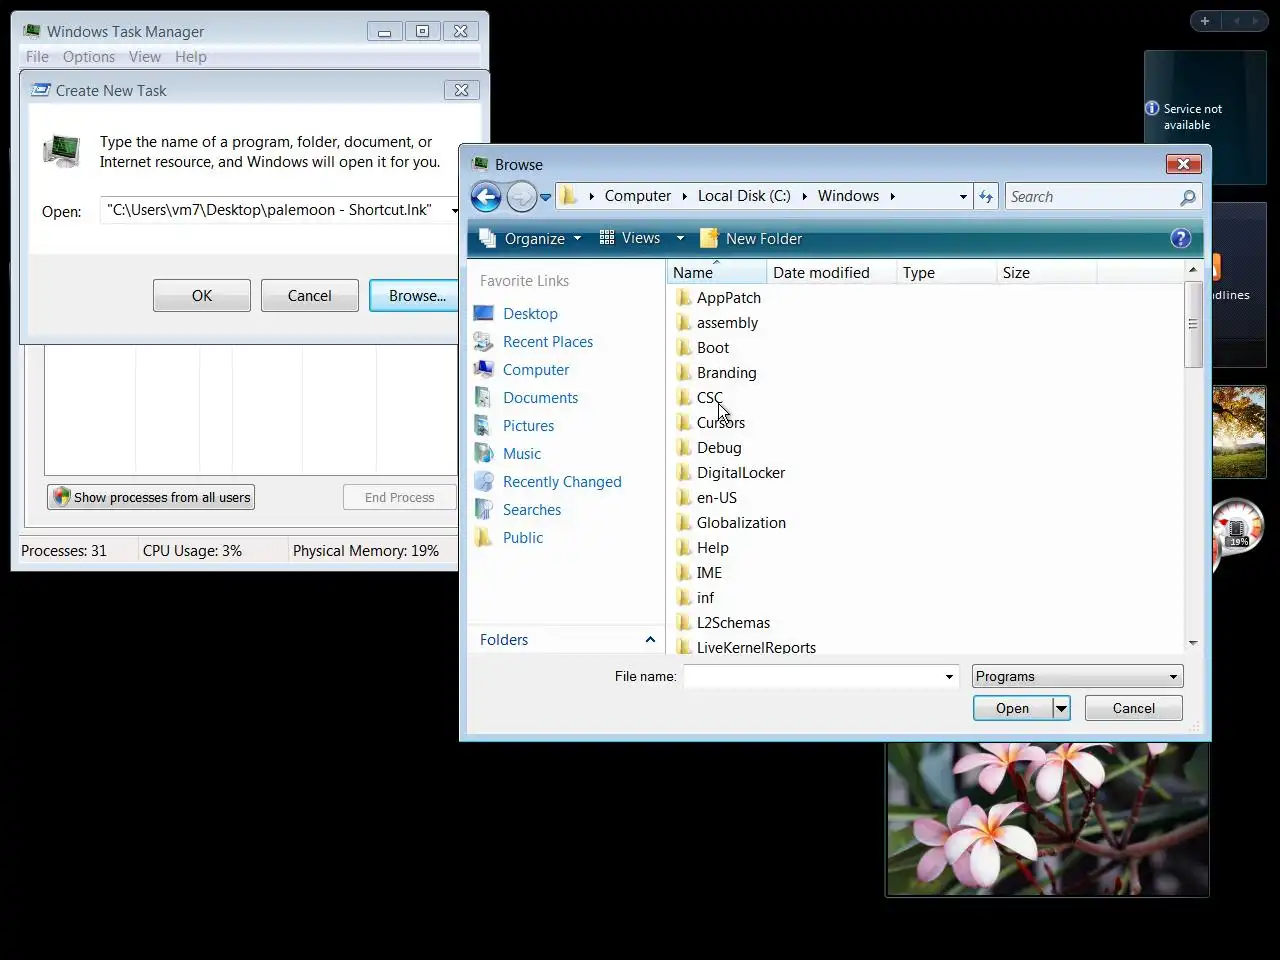The width and height of the screenshot is (1280, 960).
Task: Click the search magnifier icon
Action: click(x=1187, y=197)
